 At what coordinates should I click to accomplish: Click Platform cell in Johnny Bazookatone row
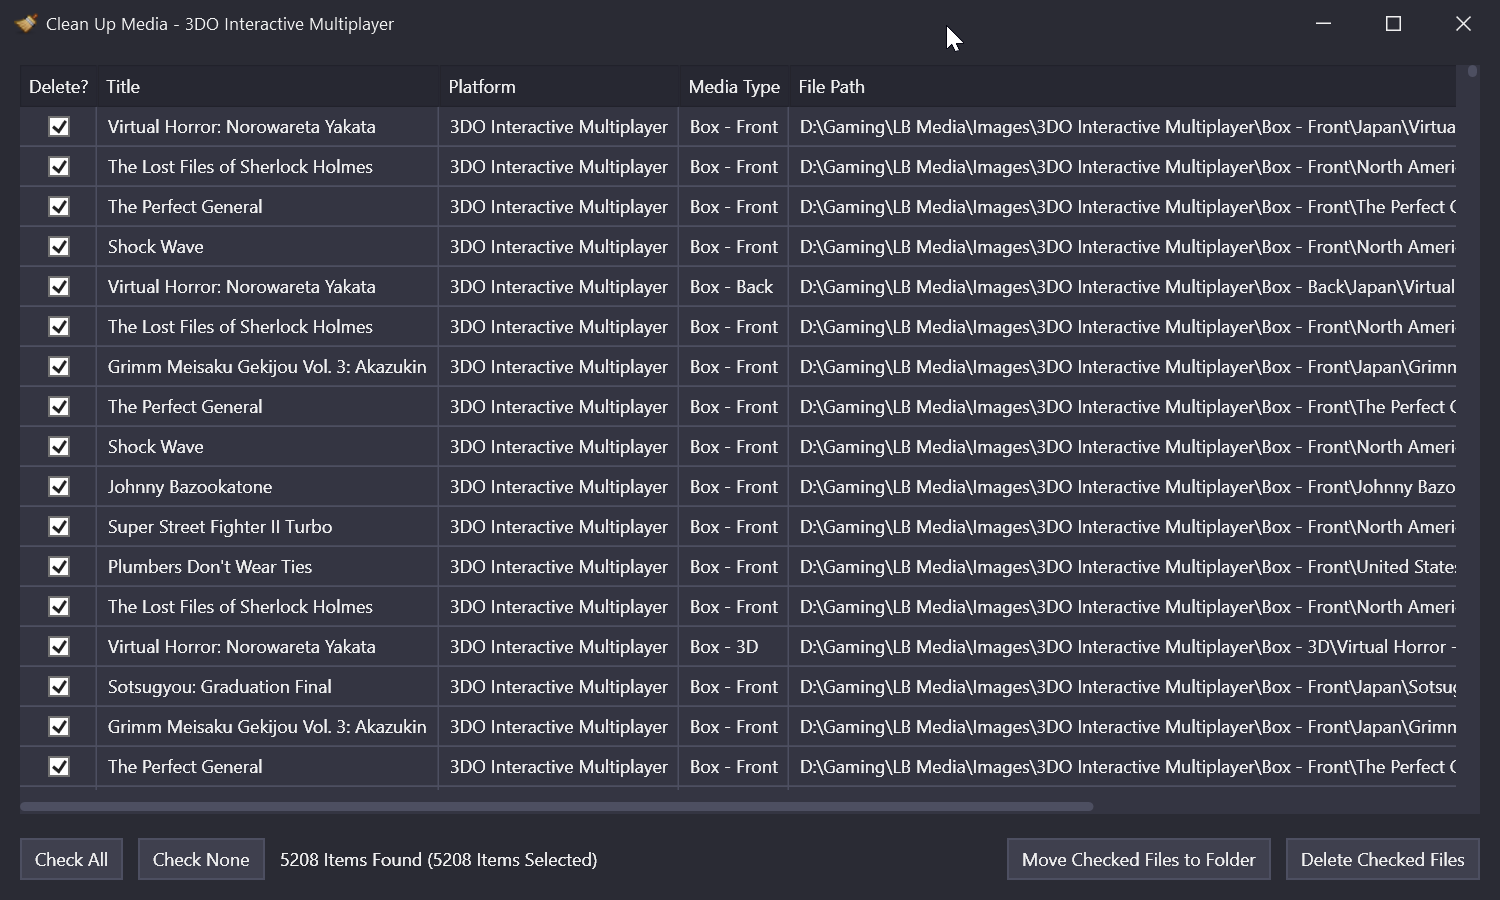click(559, 487)
